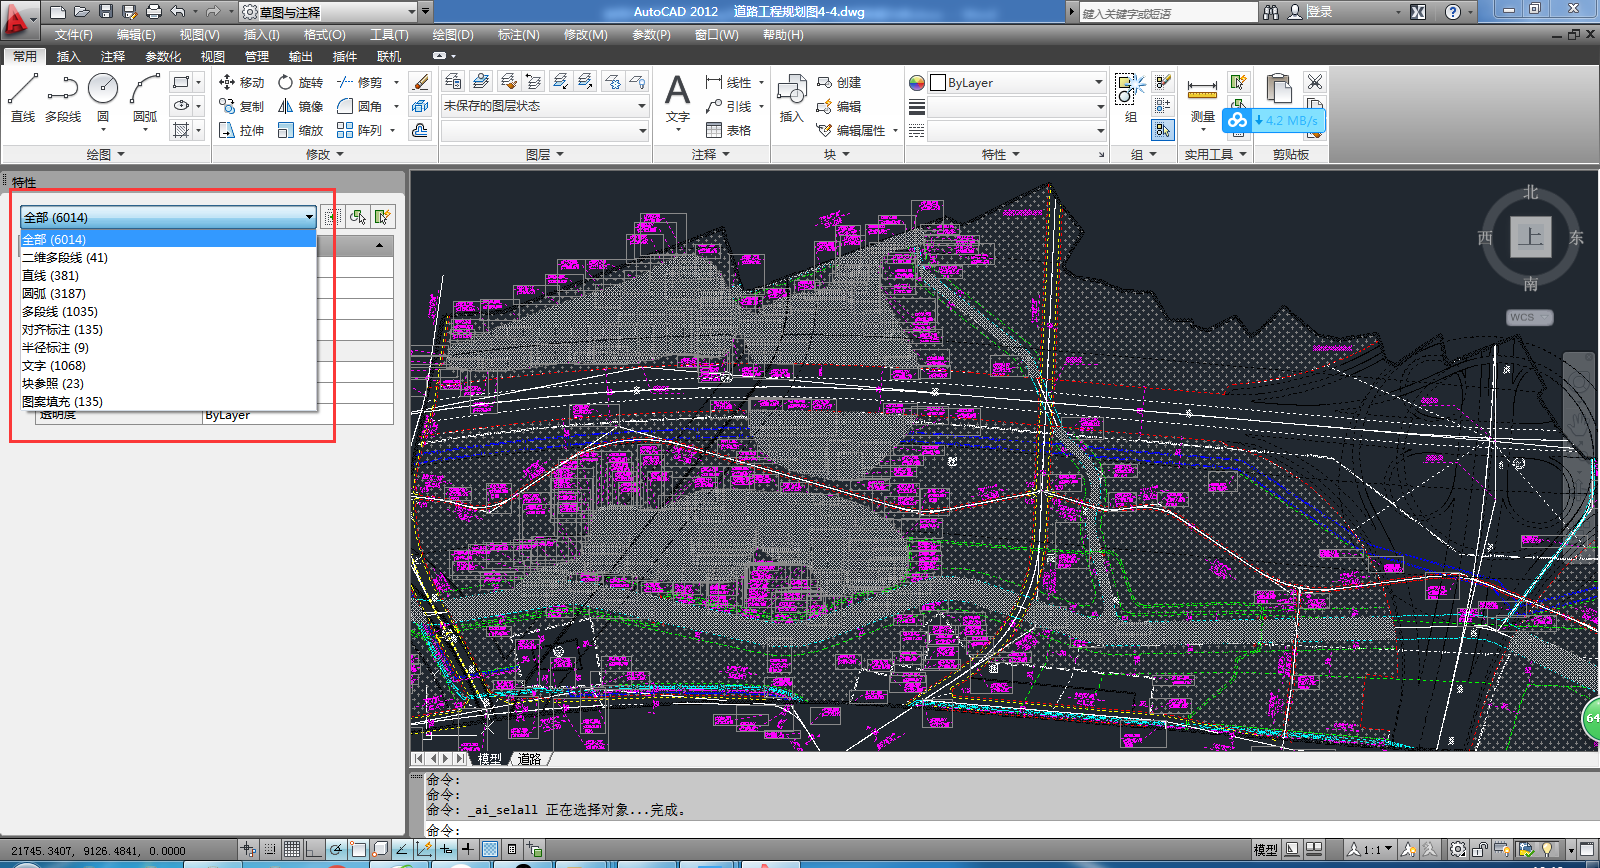The width and height of the screenshot is (1600, 868).
Task: Click the scissors cut icon in 剪贴板
Action: tap(1314, 82)
